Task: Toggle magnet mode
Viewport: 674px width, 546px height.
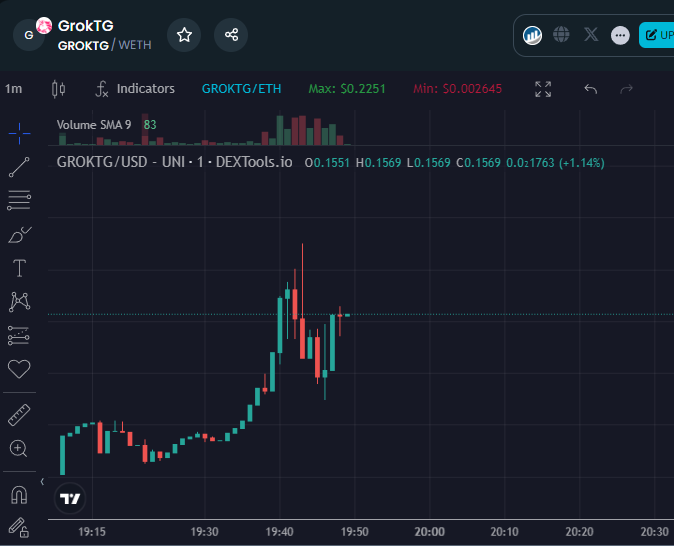Action: [x=19, y=495]
